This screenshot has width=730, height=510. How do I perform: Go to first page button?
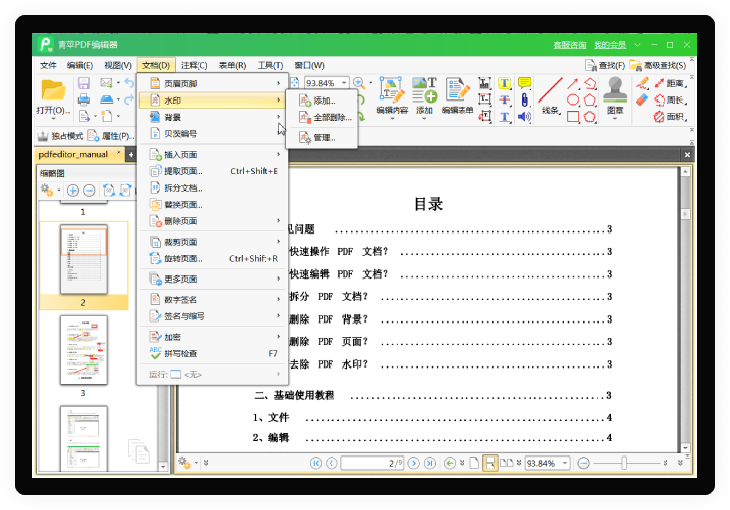pos(316,463)
